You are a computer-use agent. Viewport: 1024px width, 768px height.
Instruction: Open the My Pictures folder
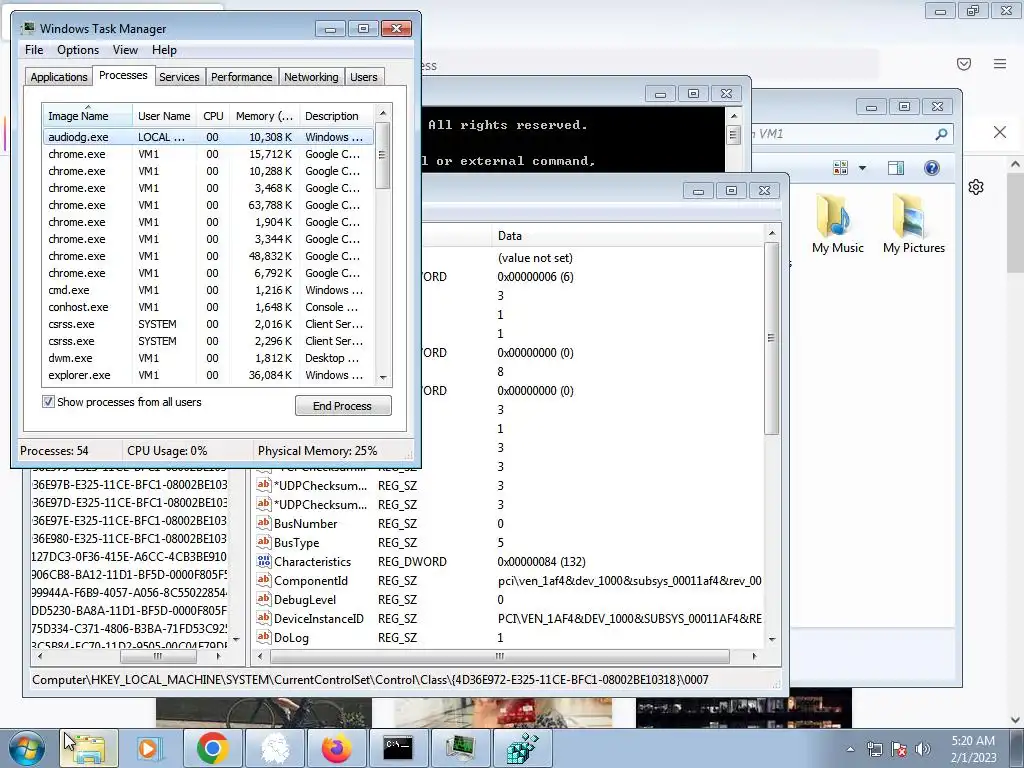(914, 223)
